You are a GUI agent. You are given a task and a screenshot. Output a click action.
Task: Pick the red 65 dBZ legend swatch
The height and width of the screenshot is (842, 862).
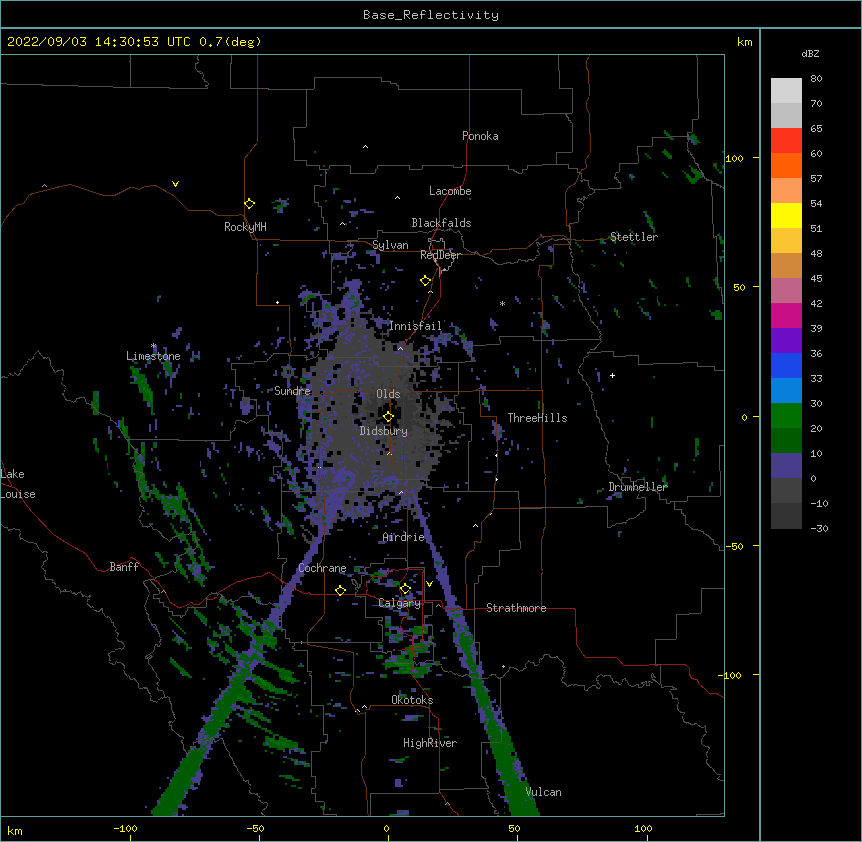click(786, 140)
